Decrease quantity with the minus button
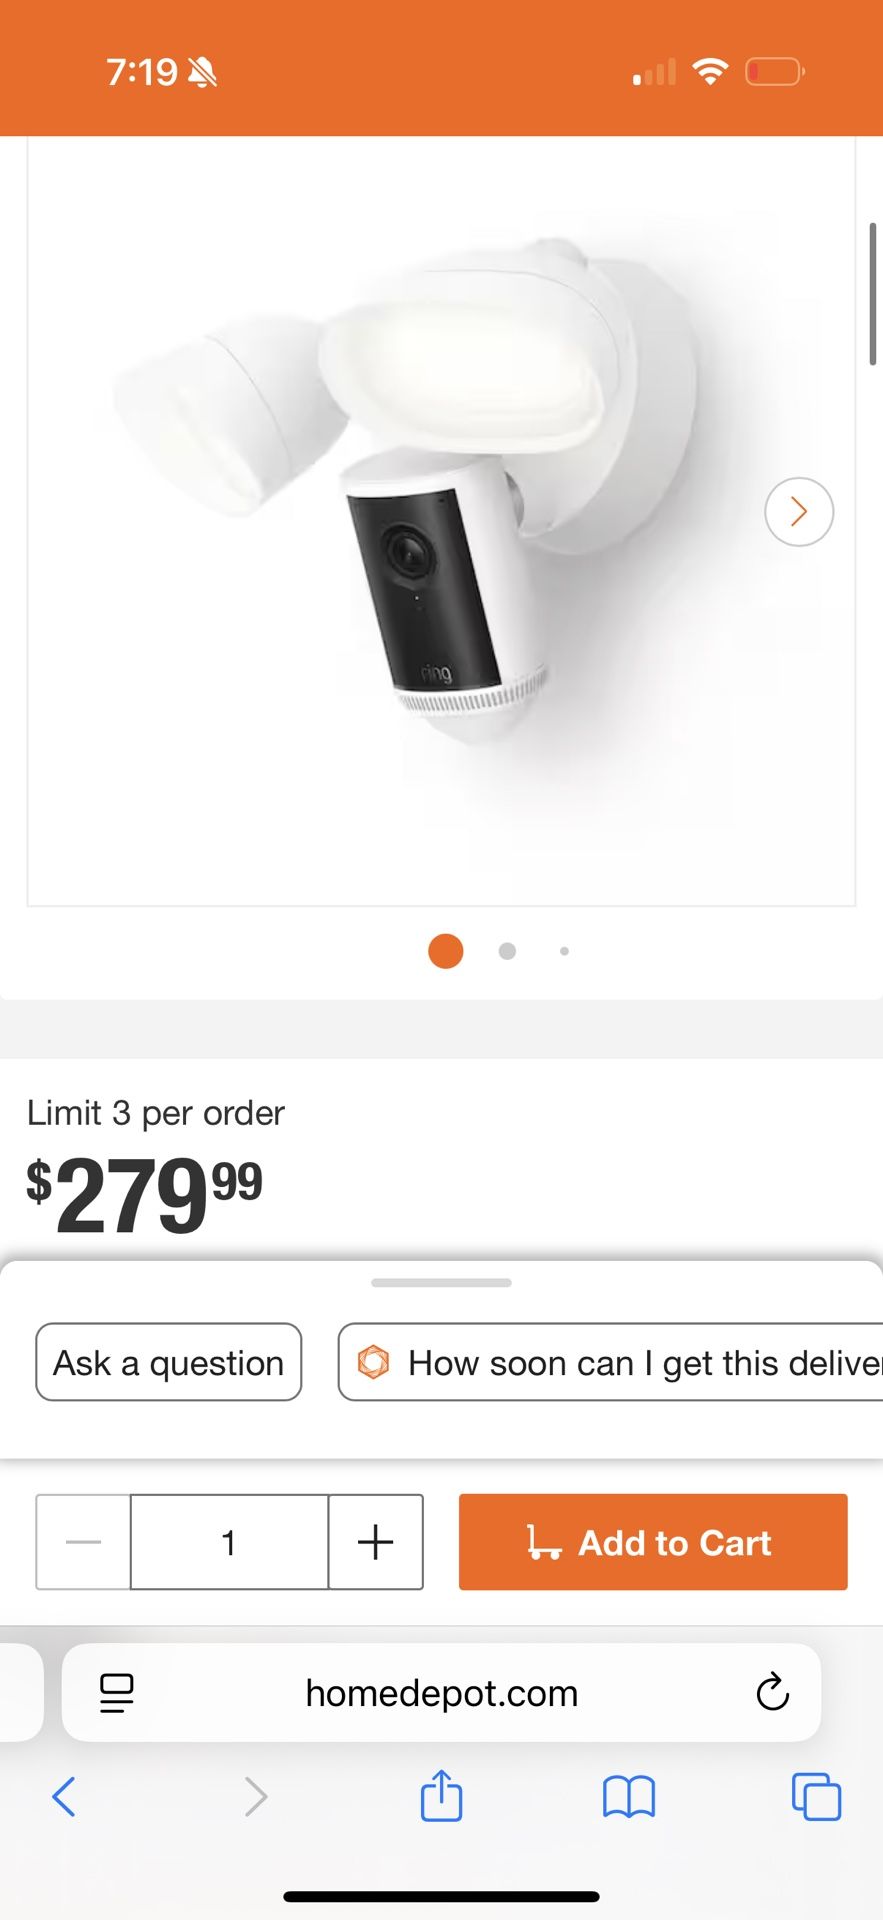Image resolution: width=883 pixels, height=1920 pixels. point(83,1542)
